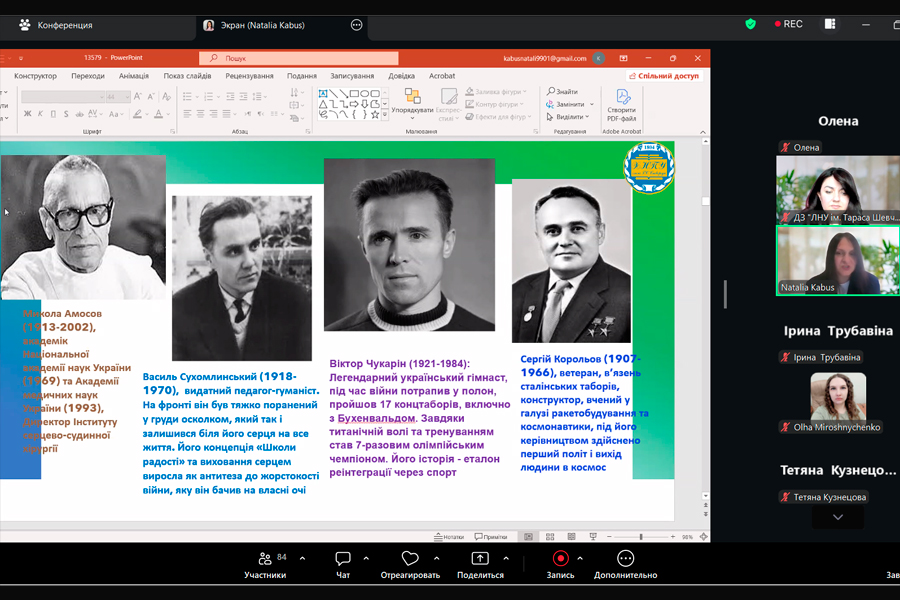Click the Отреагировать reactions heart icon
900x600 pixels.
[410, 559]
